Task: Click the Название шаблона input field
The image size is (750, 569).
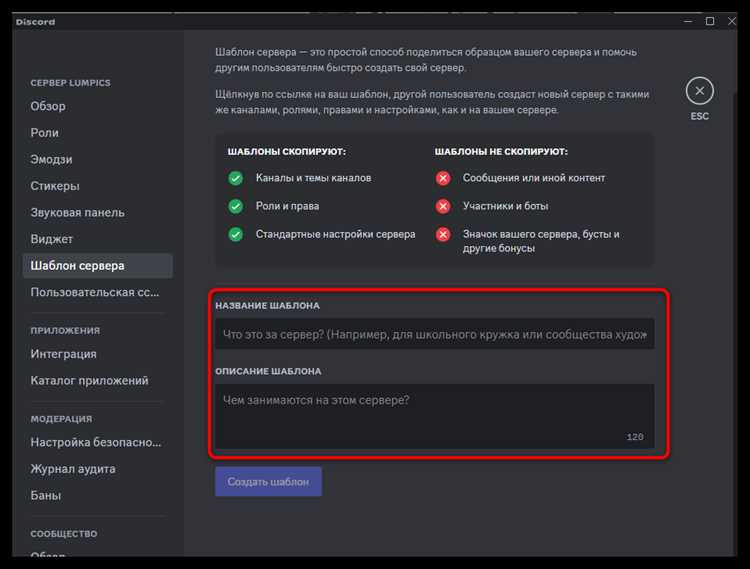Action: click(x=434, y=334)
